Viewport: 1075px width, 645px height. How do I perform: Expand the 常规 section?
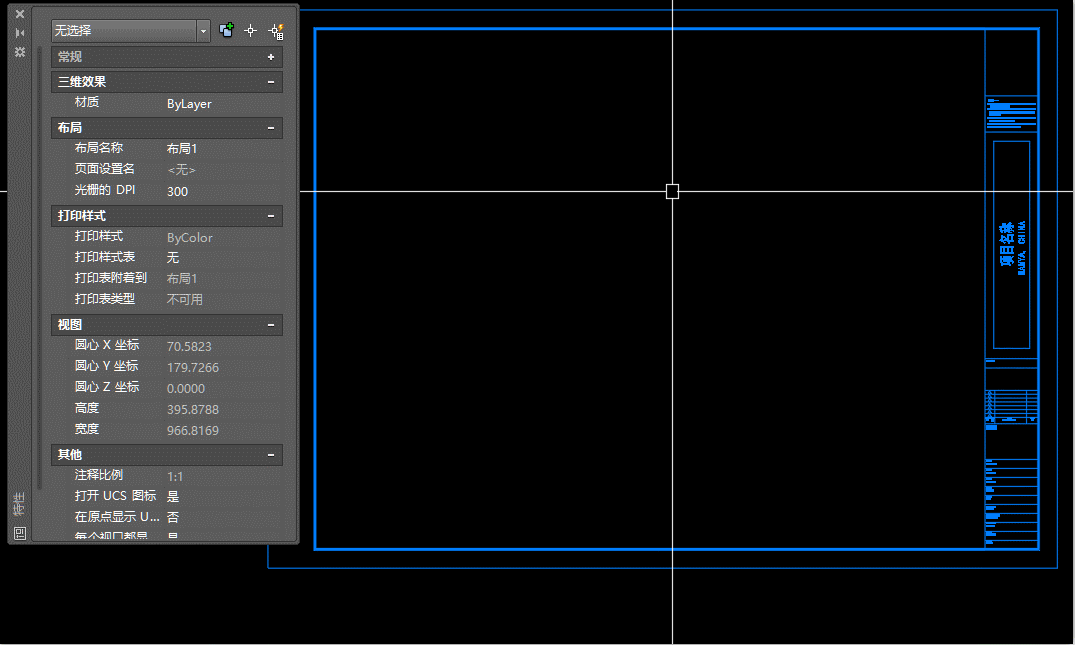click(271, 57)
